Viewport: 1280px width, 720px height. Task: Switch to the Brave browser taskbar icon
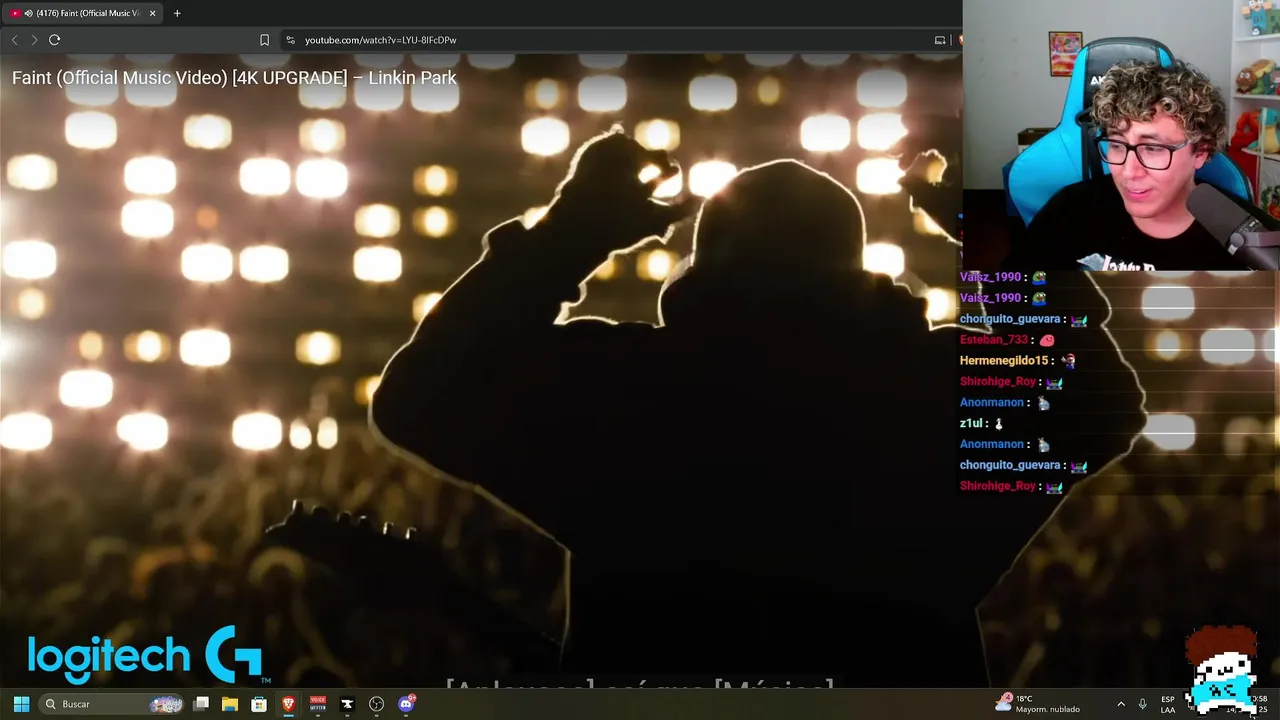click(288, 704)
